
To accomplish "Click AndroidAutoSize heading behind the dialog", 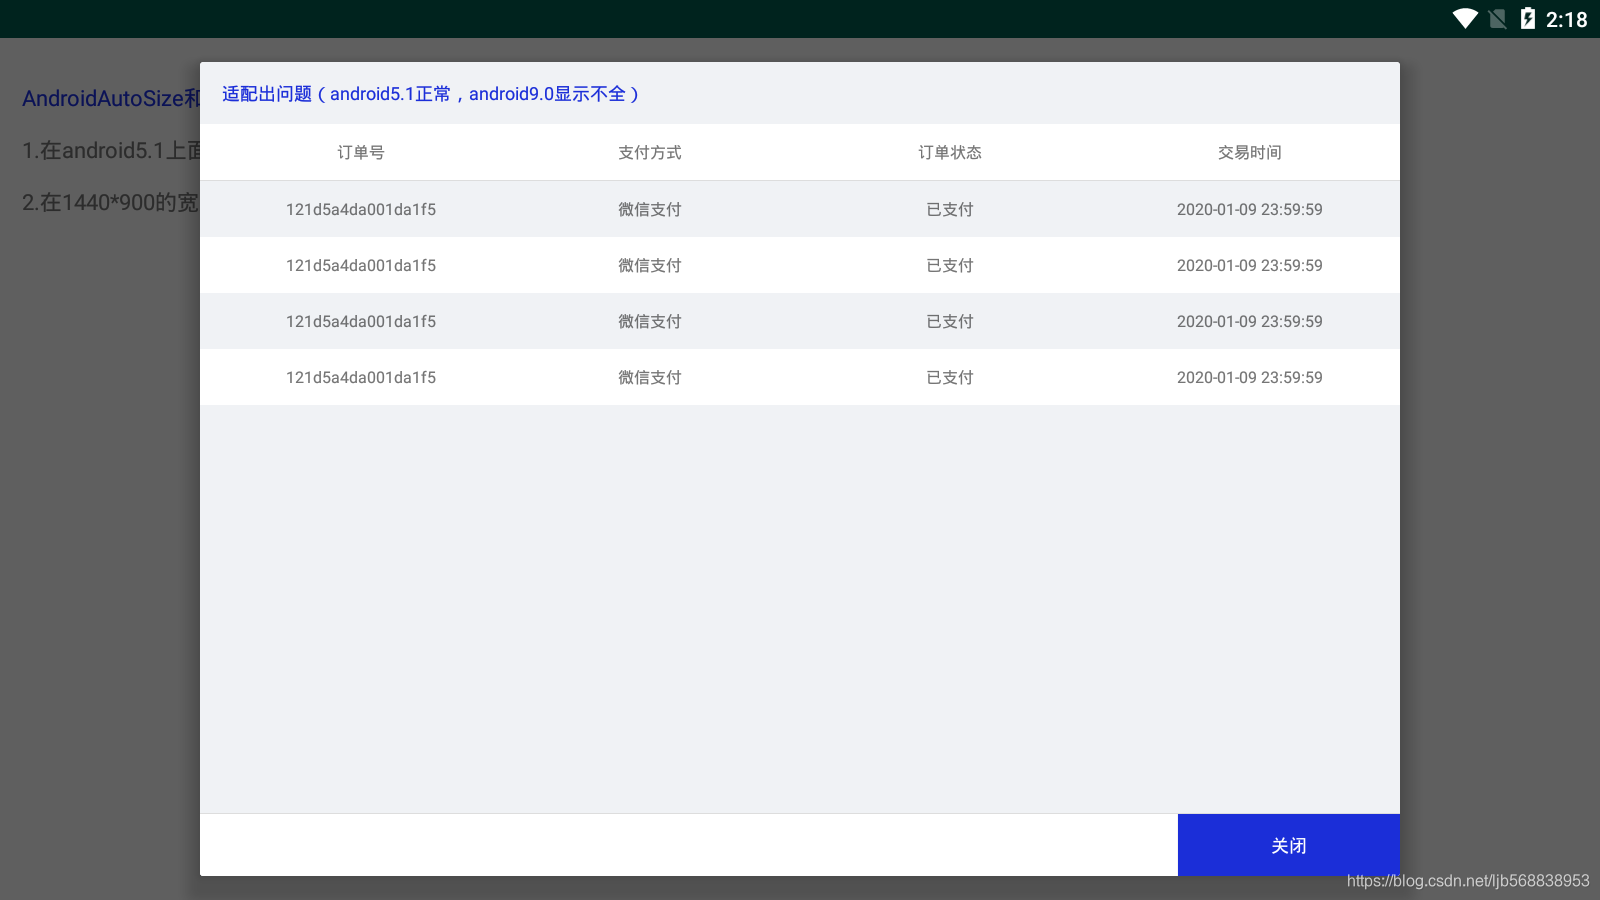I will [111, 98].
